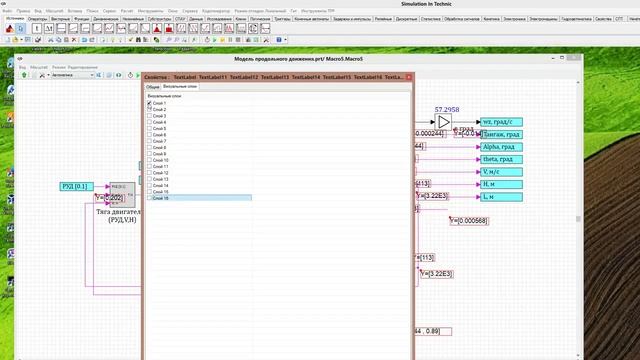Open the 'Автоматика' combo box in model window
Screen dimensions: 640x360
[72, 75]
